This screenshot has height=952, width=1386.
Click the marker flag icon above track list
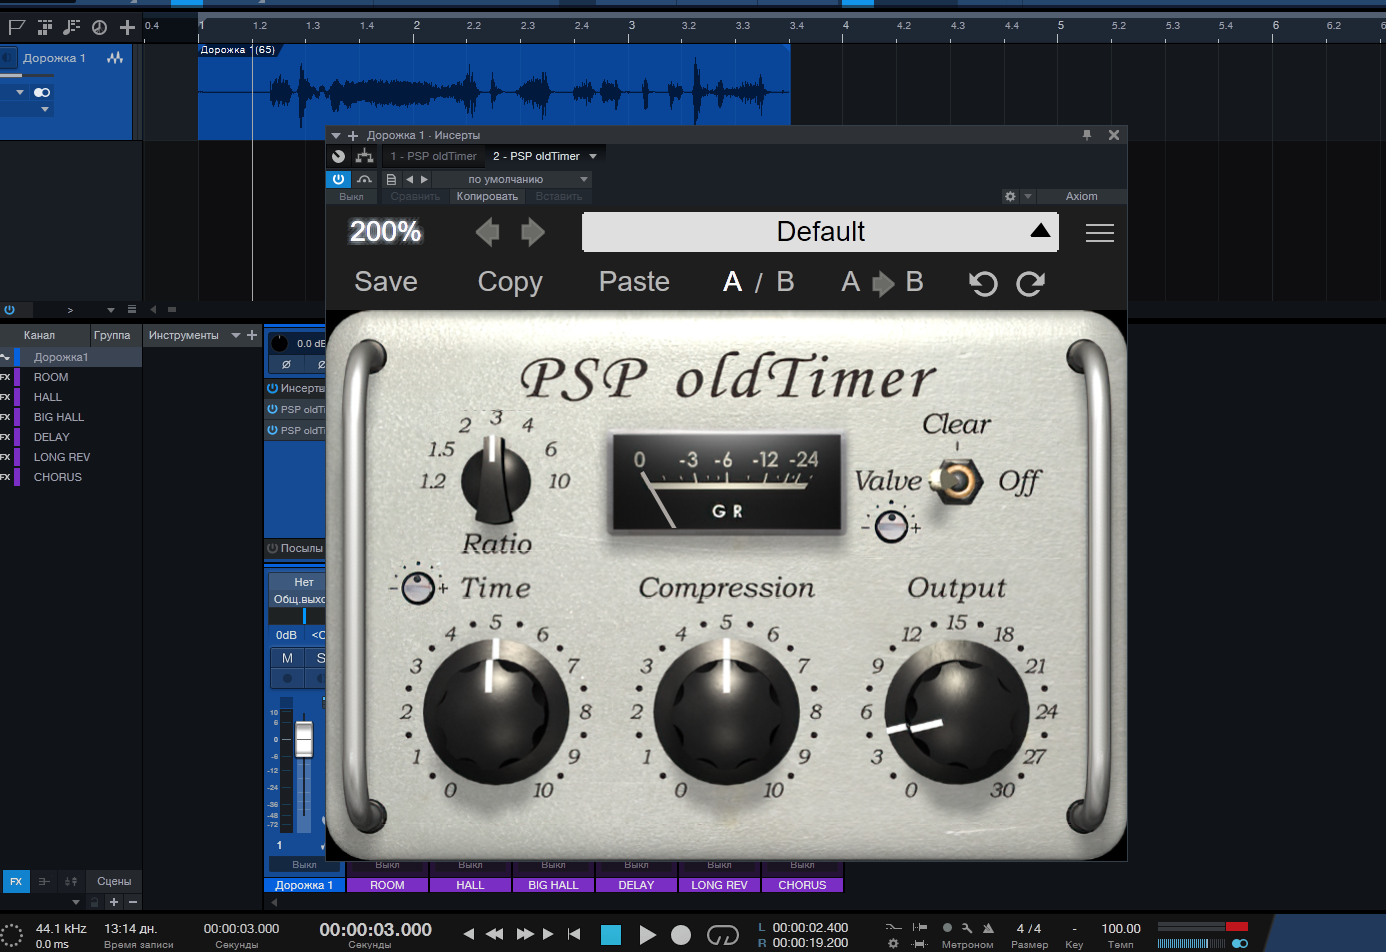pyautogui.click(x=16, y=27)
